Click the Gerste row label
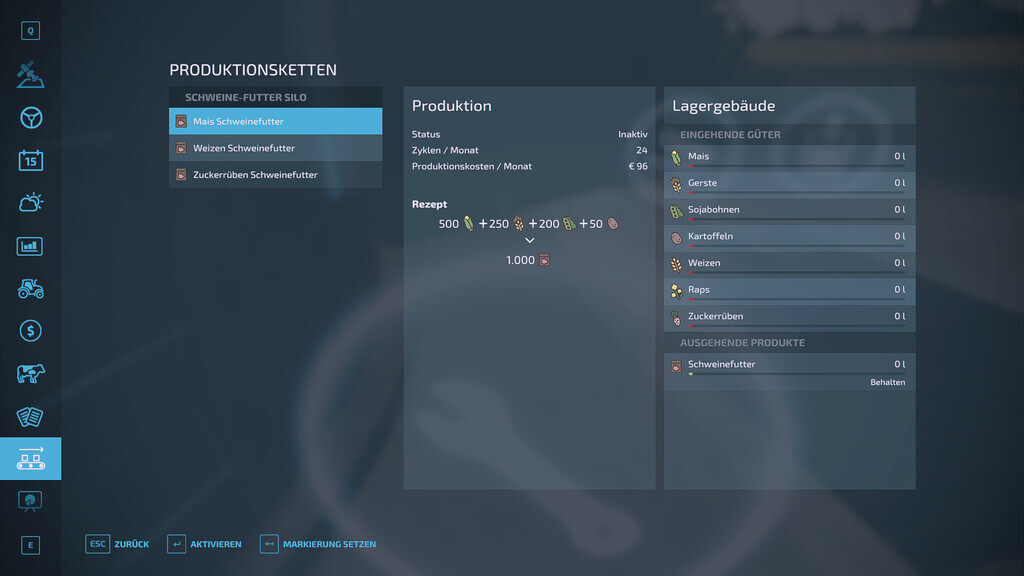 coord(702,183)
